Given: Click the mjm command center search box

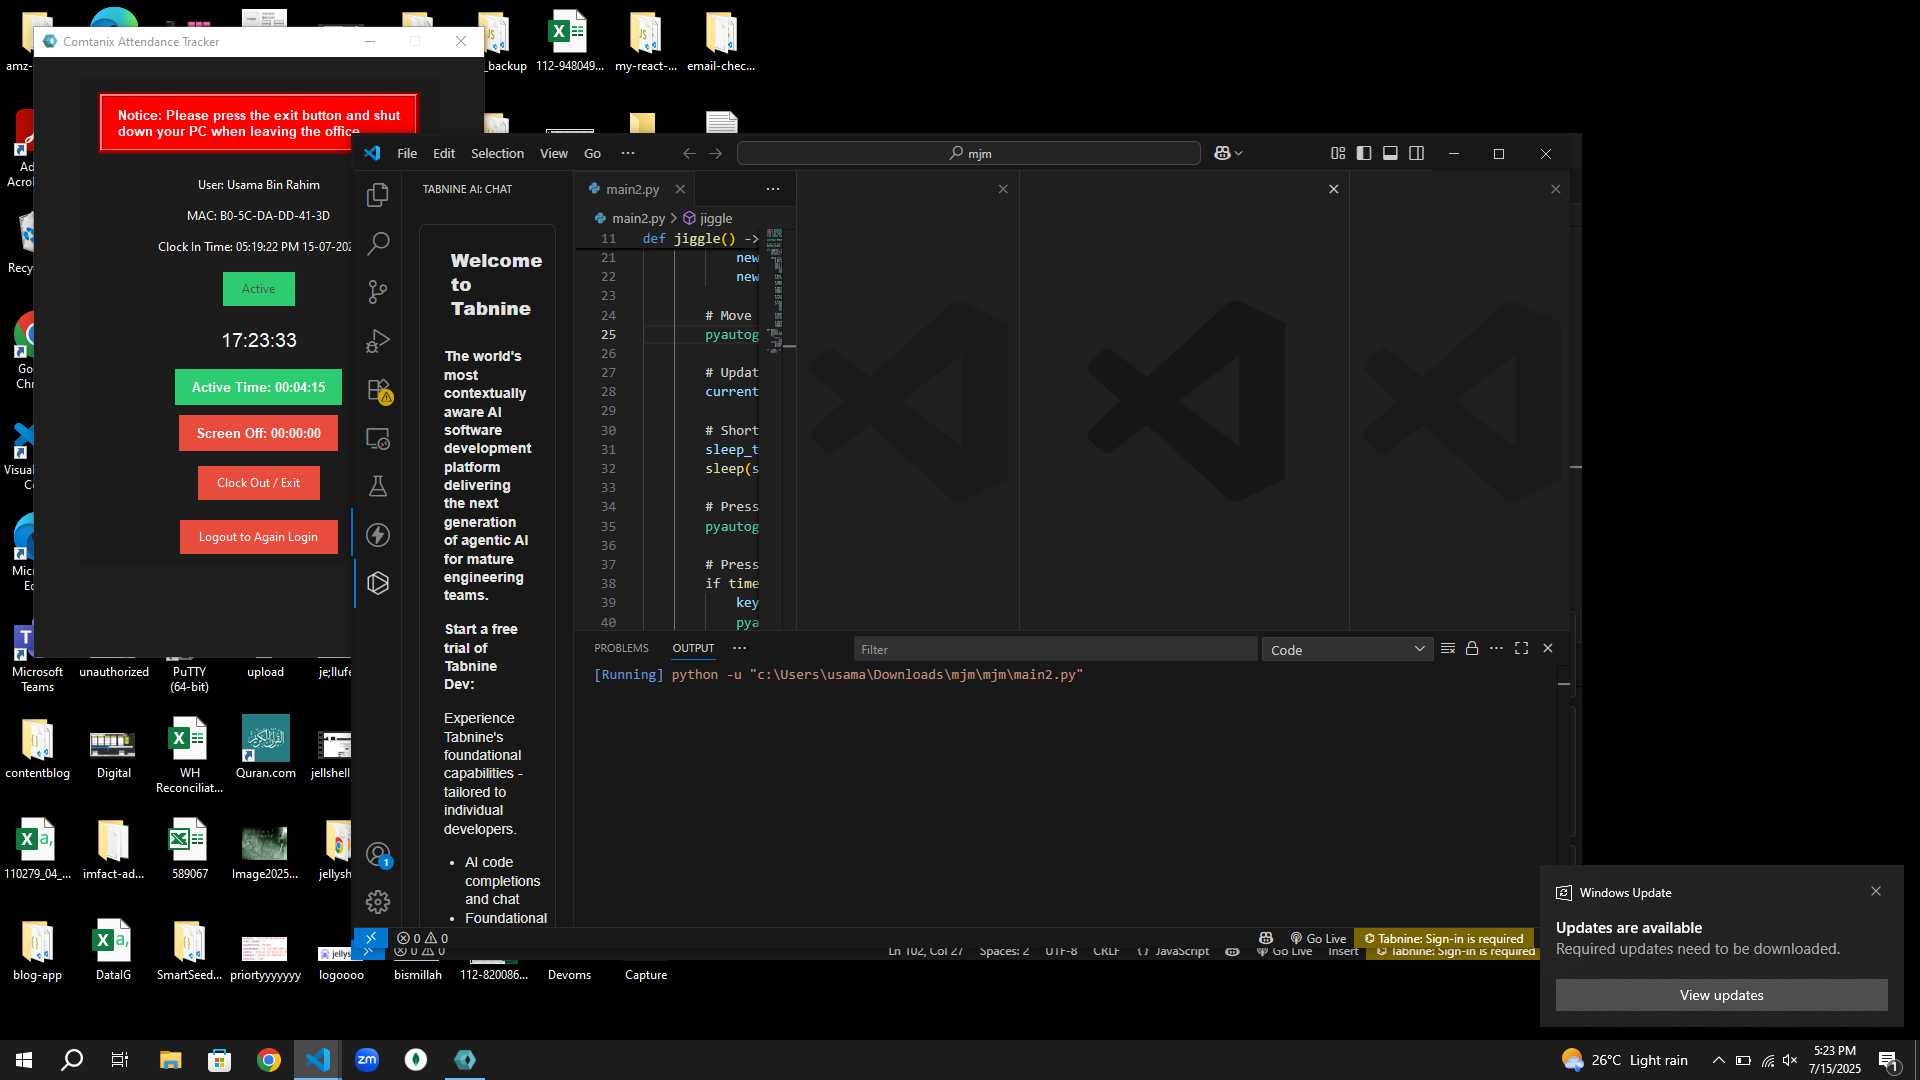Looking at the screenshot, I should 968,153.
